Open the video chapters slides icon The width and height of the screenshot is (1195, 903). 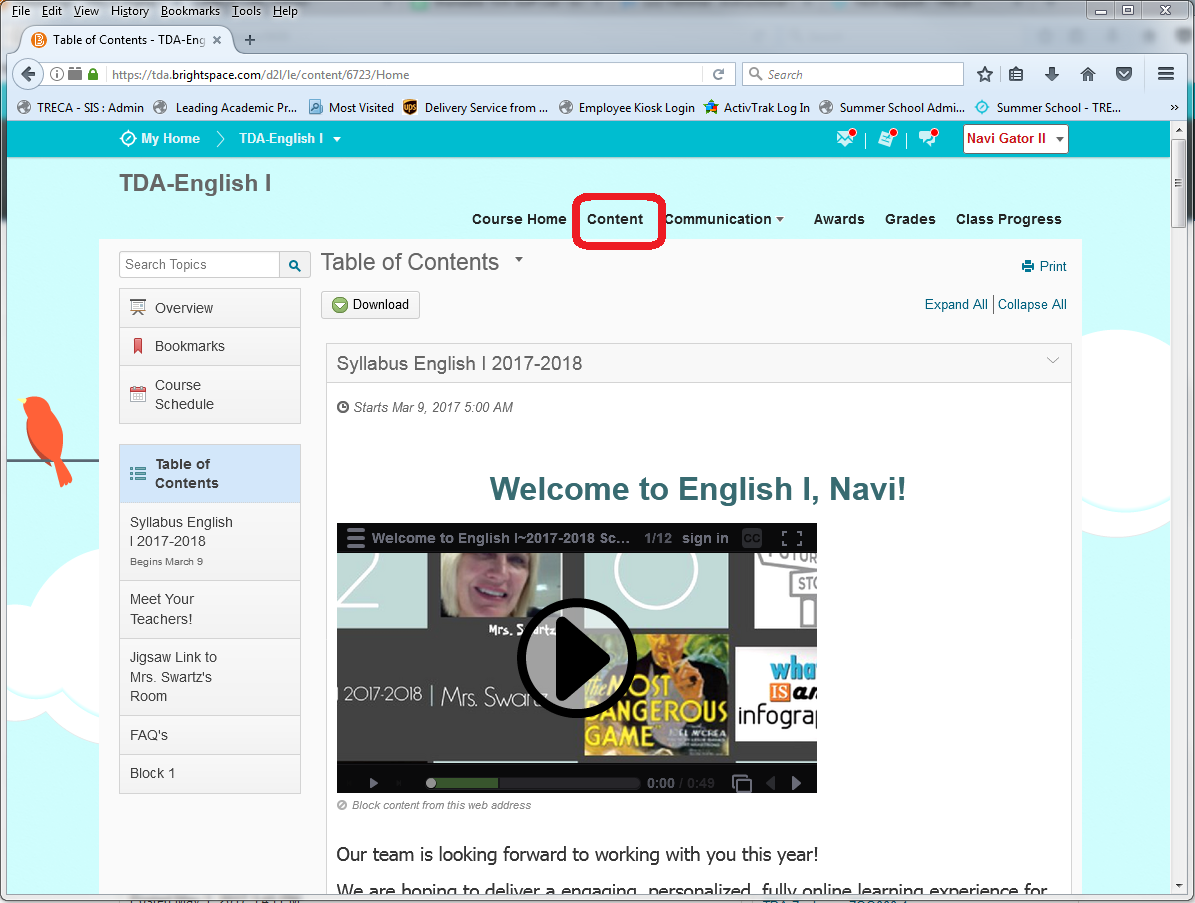(x=742, y=783)
